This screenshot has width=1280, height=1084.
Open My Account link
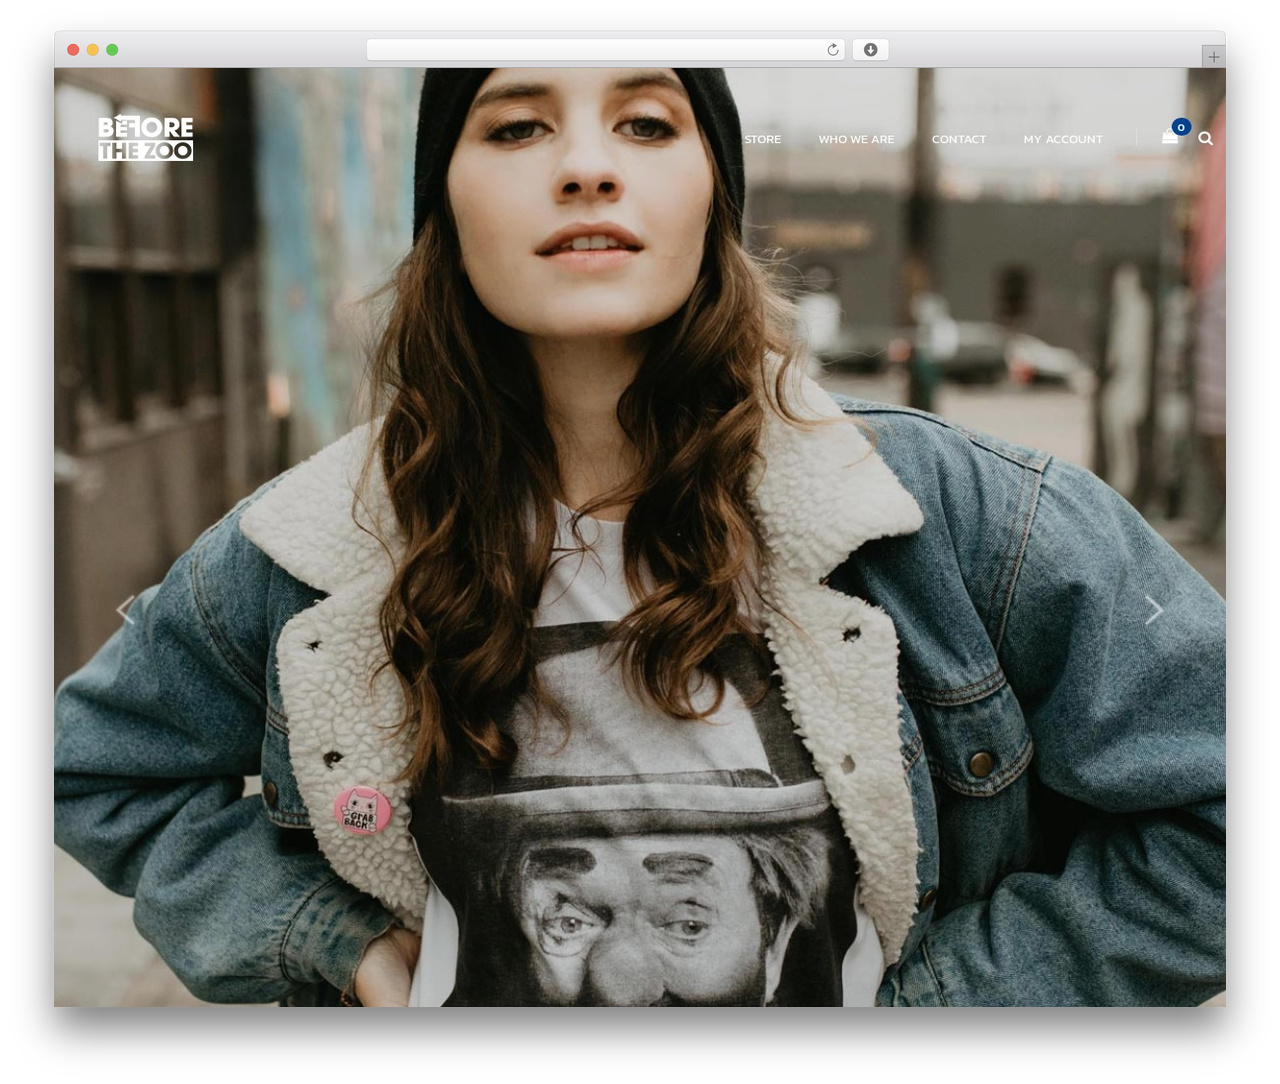pos(1062,139)
